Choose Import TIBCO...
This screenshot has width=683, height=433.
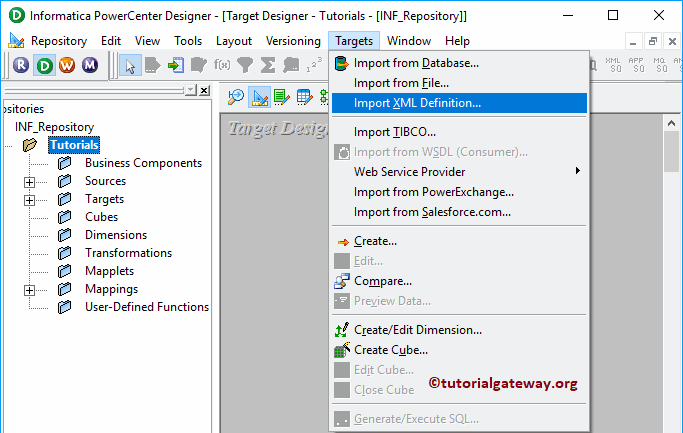coord(460,132)
